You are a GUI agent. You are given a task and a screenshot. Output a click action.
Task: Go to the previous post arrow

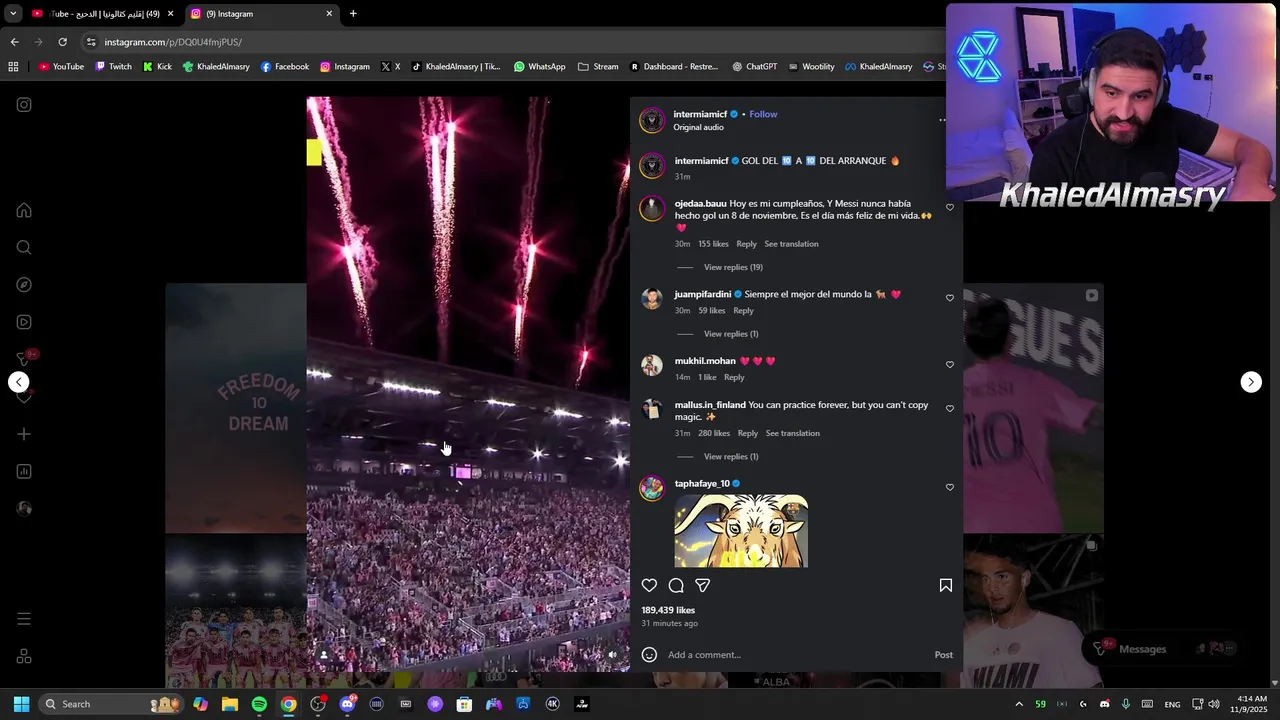pyautogui.click(x=19, y=382)
